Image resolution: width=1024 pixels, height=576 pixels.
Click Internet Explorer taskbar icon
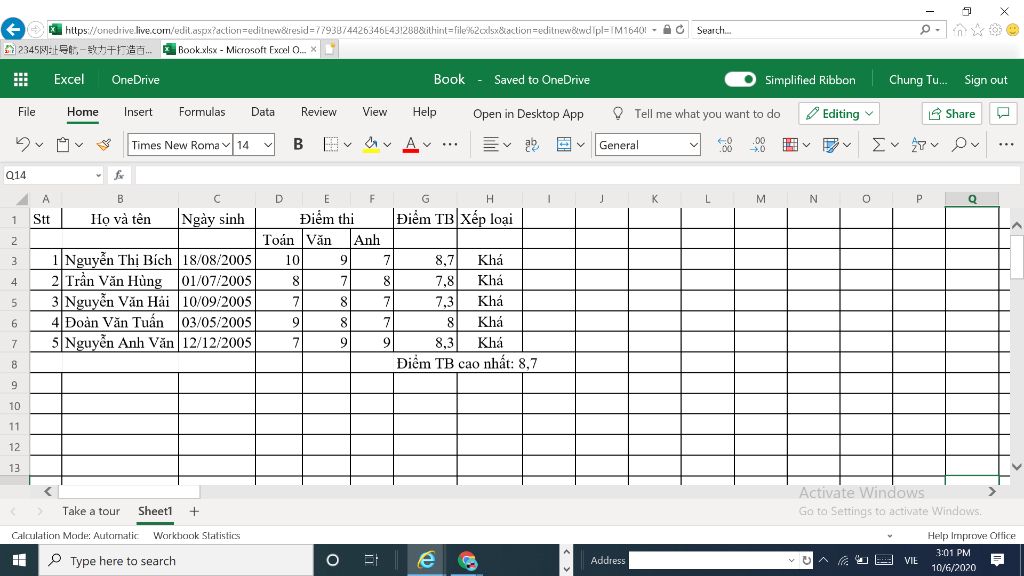pos(426,560)
